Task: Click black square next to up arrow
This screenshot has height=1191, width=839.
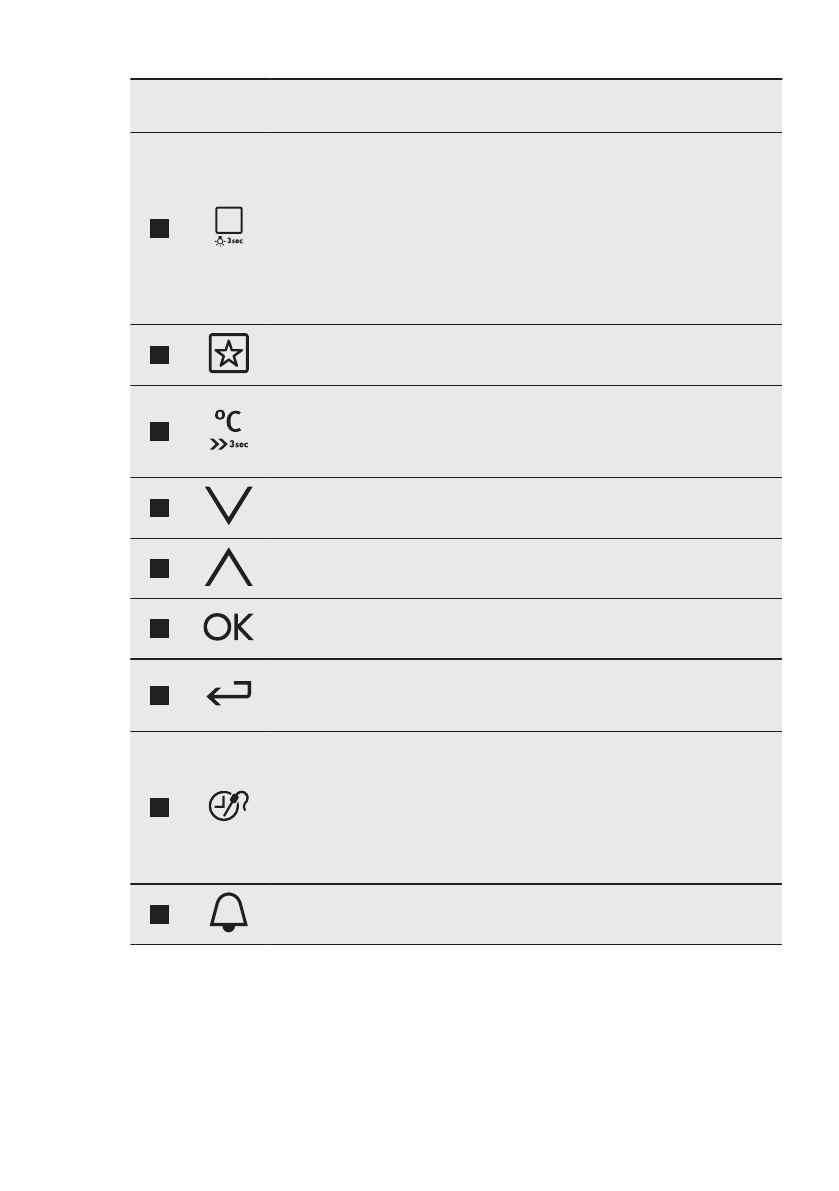Action: pos(158,568)
